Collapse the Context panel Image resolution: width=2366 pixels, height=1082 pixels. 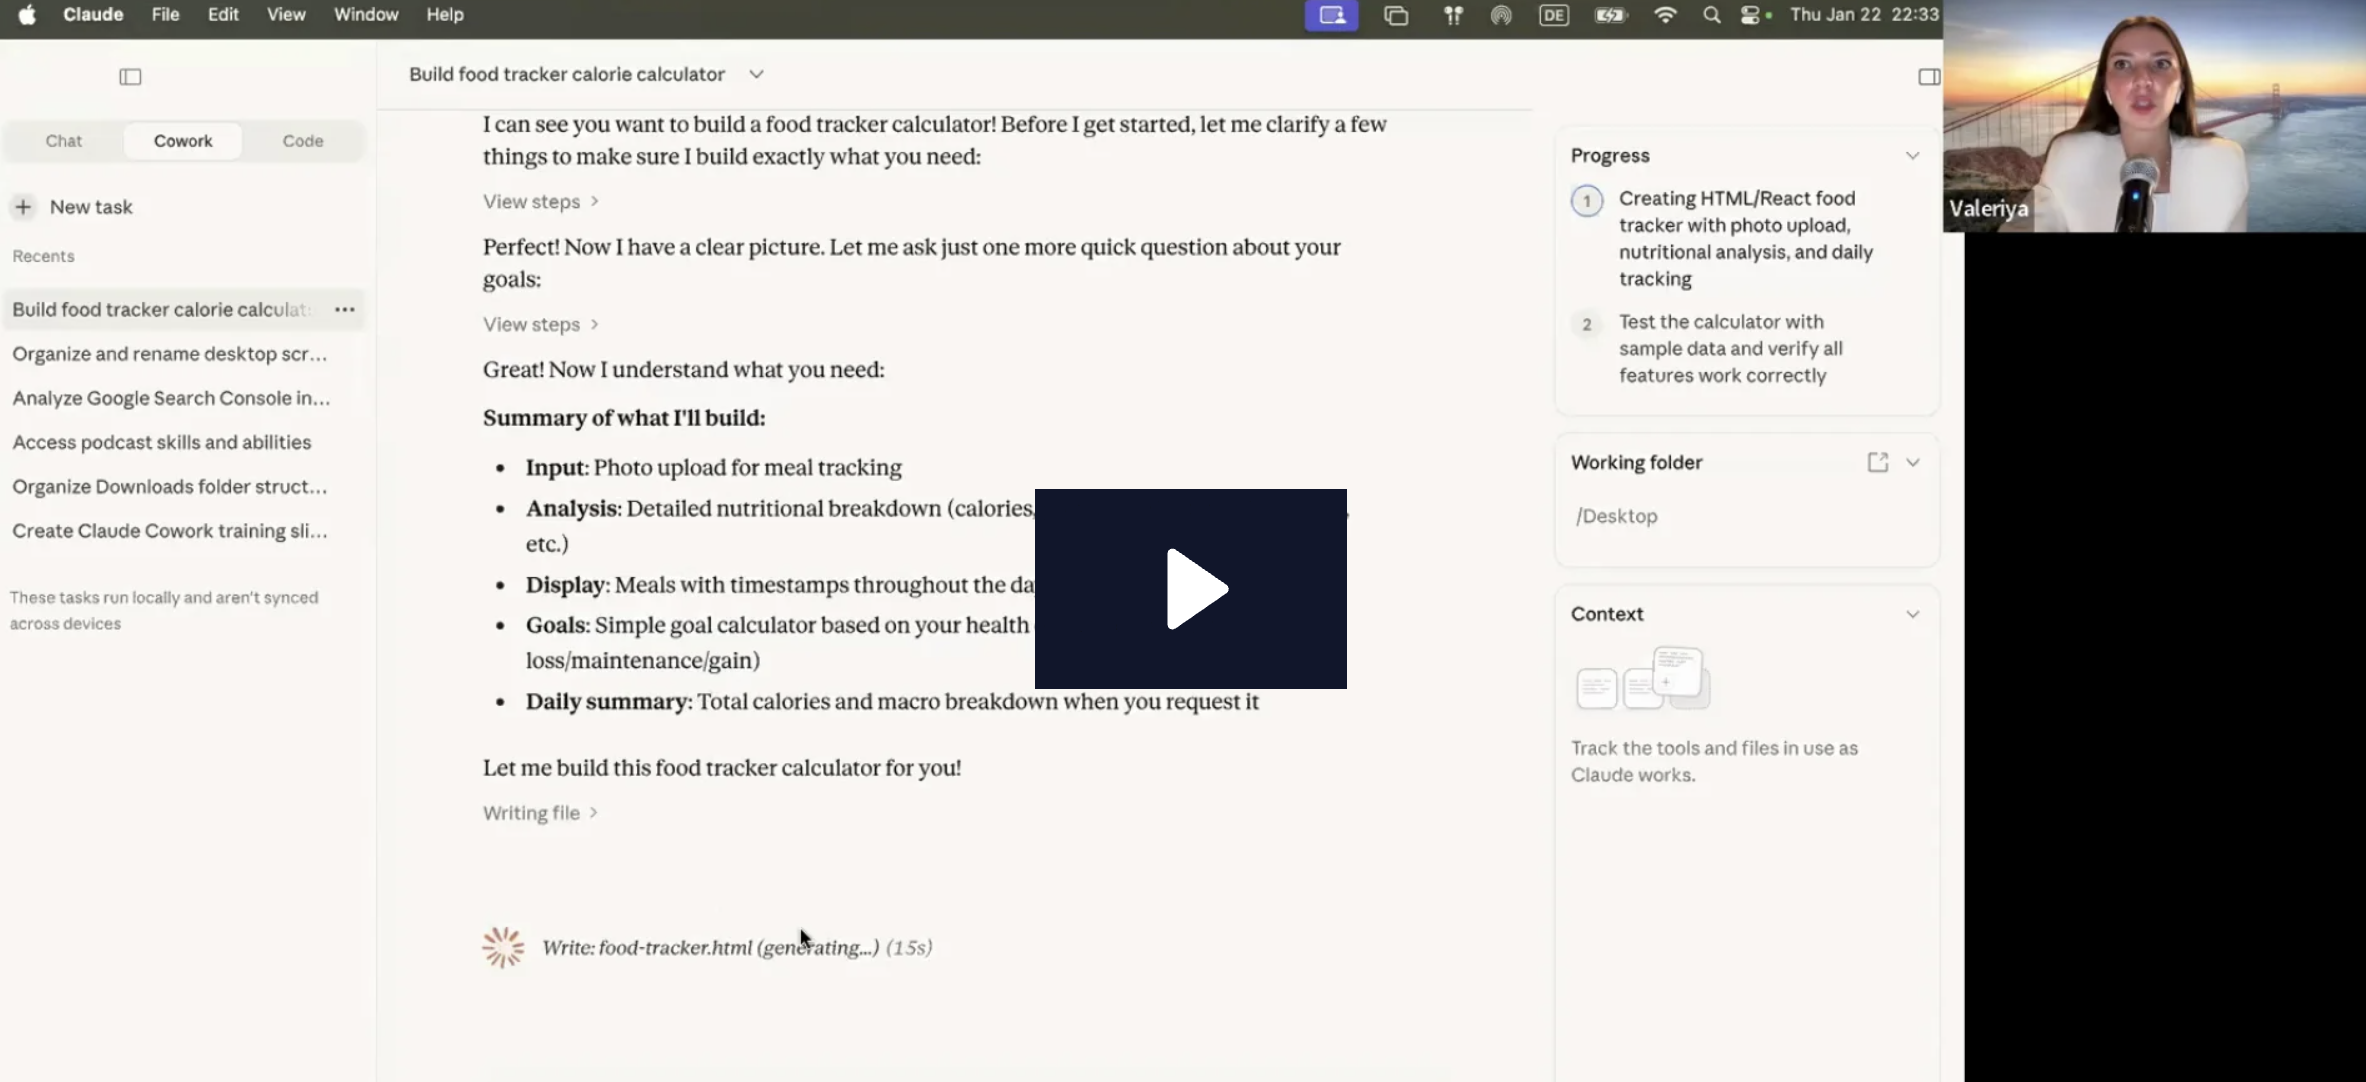(1912, 614)
